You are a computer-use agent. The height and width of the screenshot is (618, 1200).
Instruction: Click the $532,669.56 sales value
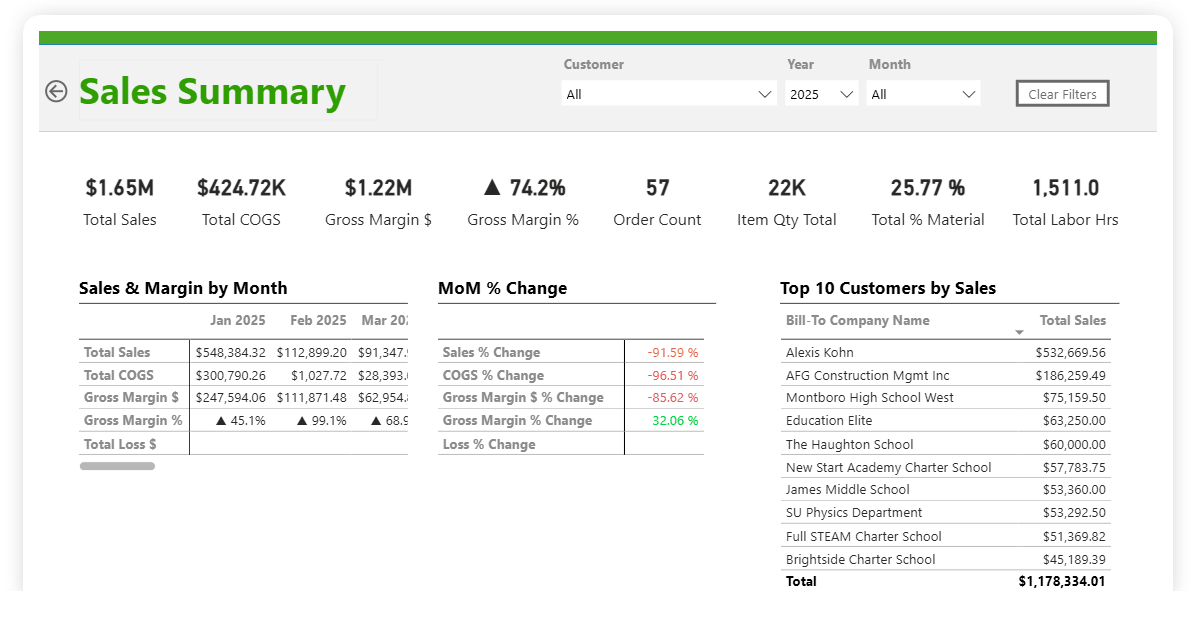point(1070,352)
